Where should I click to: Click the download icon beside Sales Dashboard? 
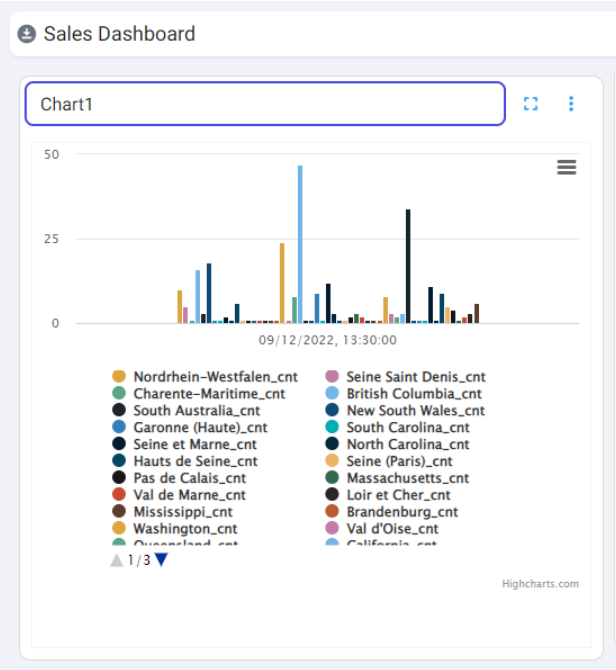click(x=26, y=34)
